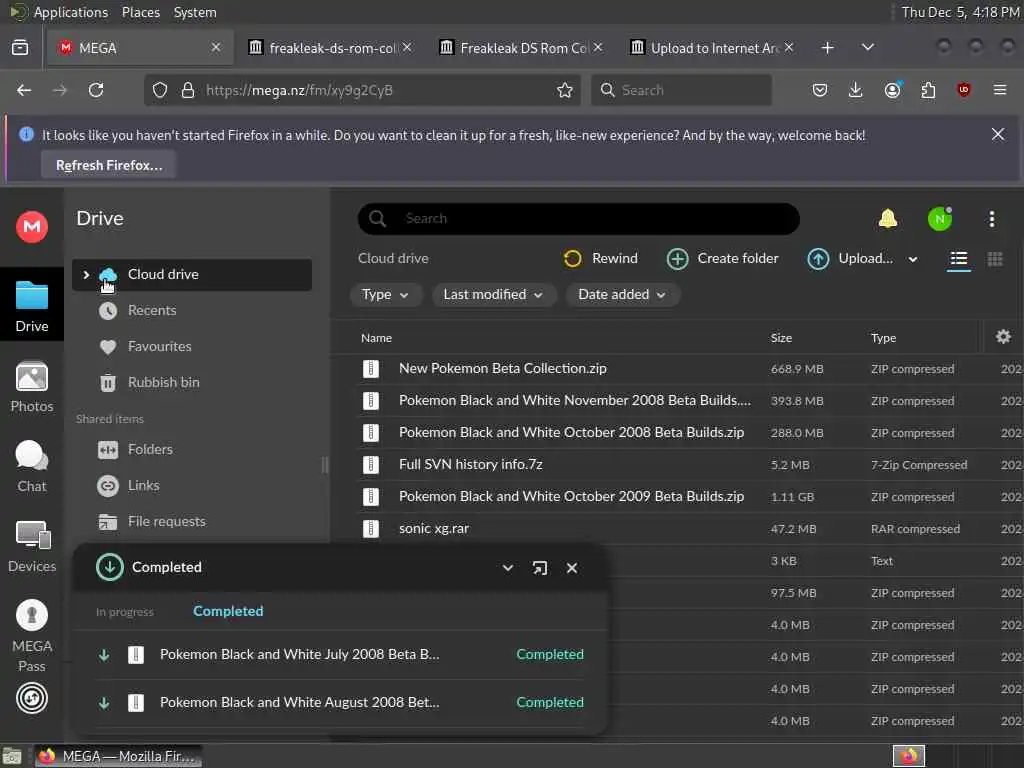Screen dimensions: 1024x768
Task: Switch to the freakleak-ds-rom-col tab
Action: point(330,48)
